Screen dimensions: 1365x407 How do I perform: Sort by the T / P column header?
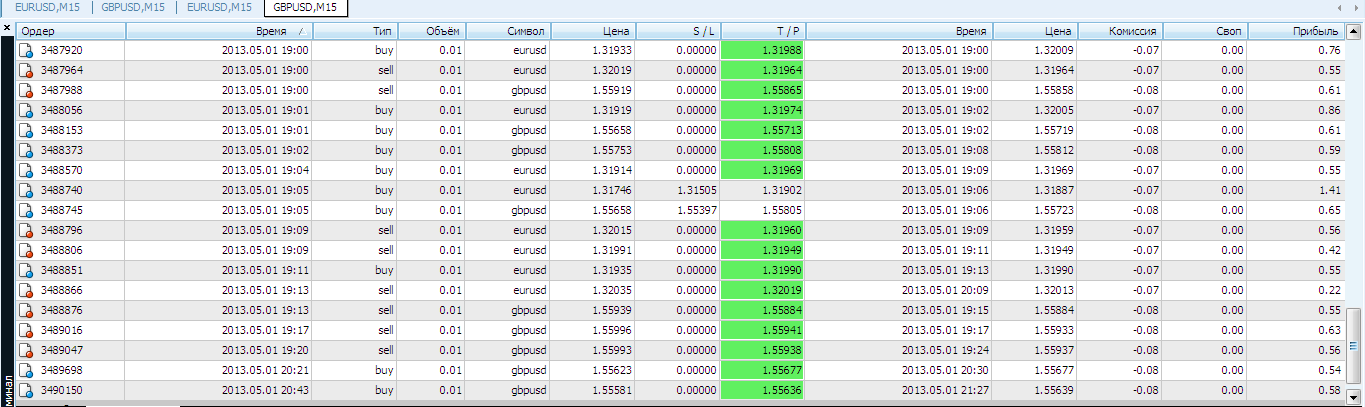pyautogui.click(x=762, y=32)
